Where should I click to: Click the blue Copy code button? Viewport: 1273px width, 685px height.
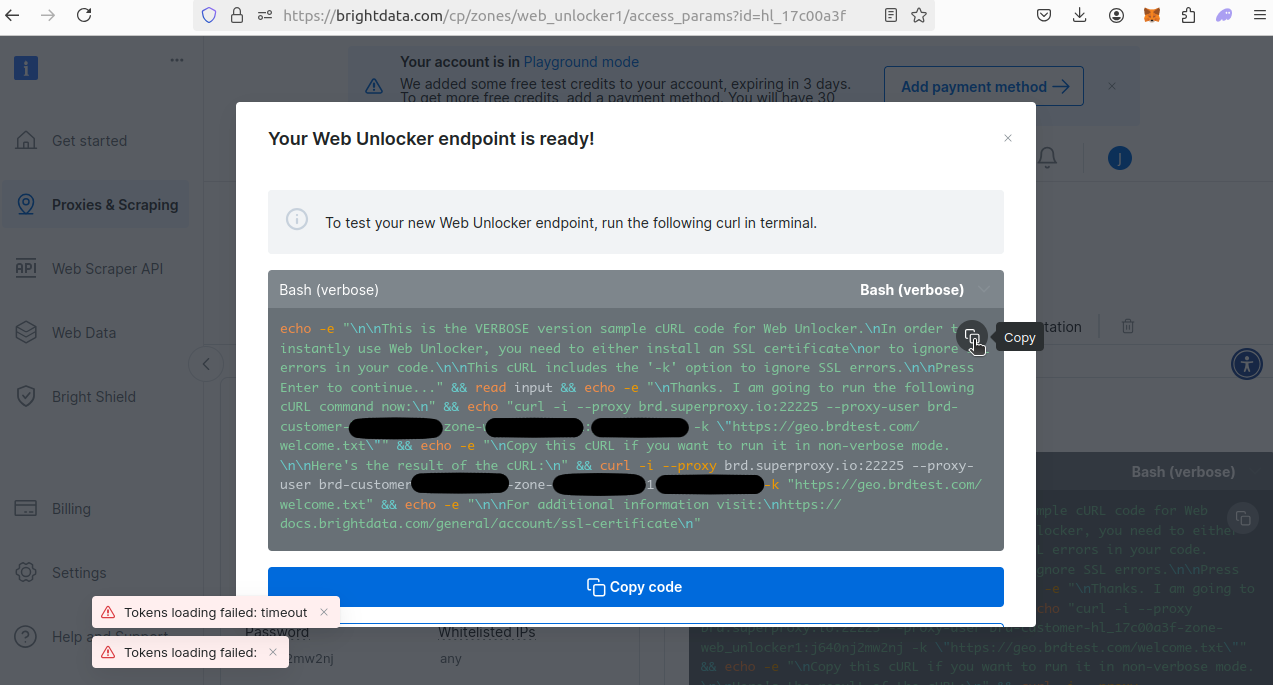coord(636,587)
